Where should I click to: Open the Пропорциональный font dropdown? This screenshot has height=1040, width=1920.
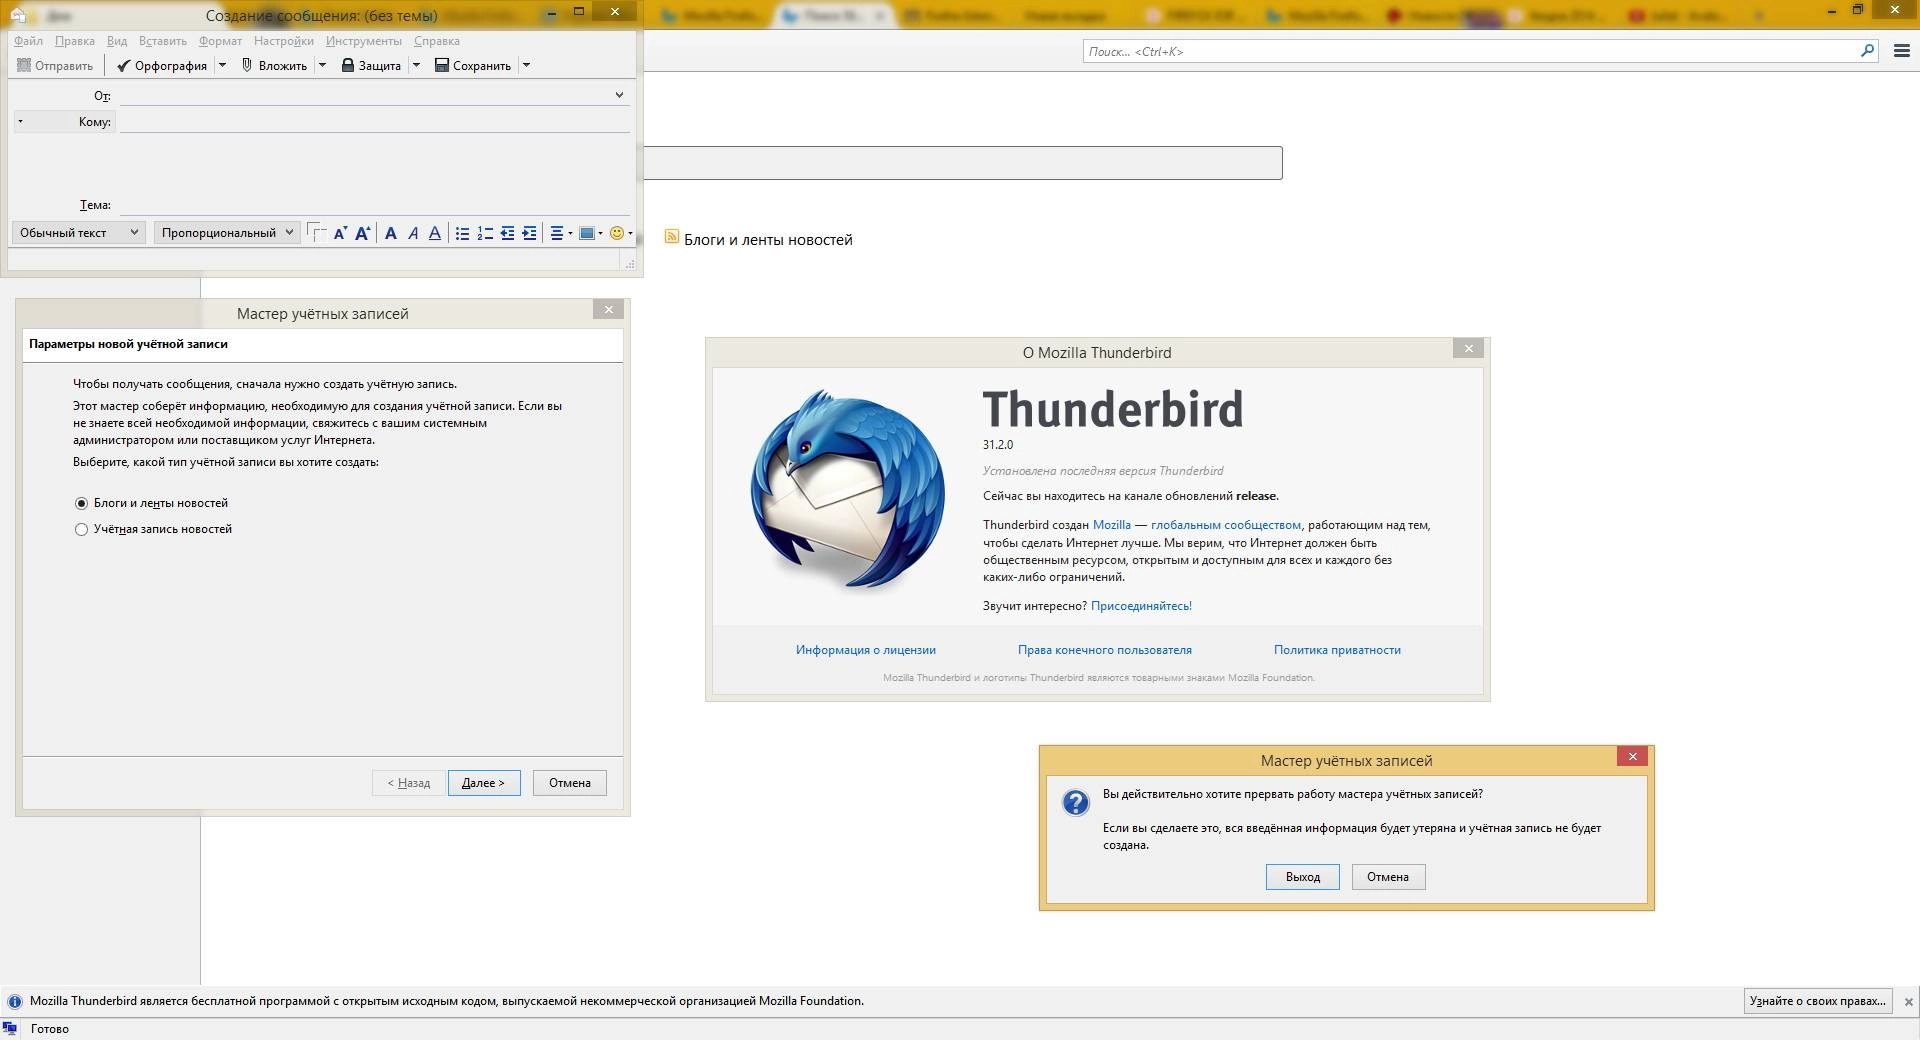tap(227, 233)
